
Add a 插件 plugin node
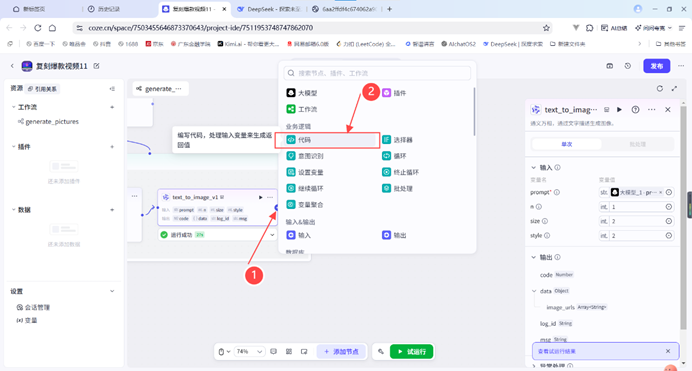coord(394,93)
